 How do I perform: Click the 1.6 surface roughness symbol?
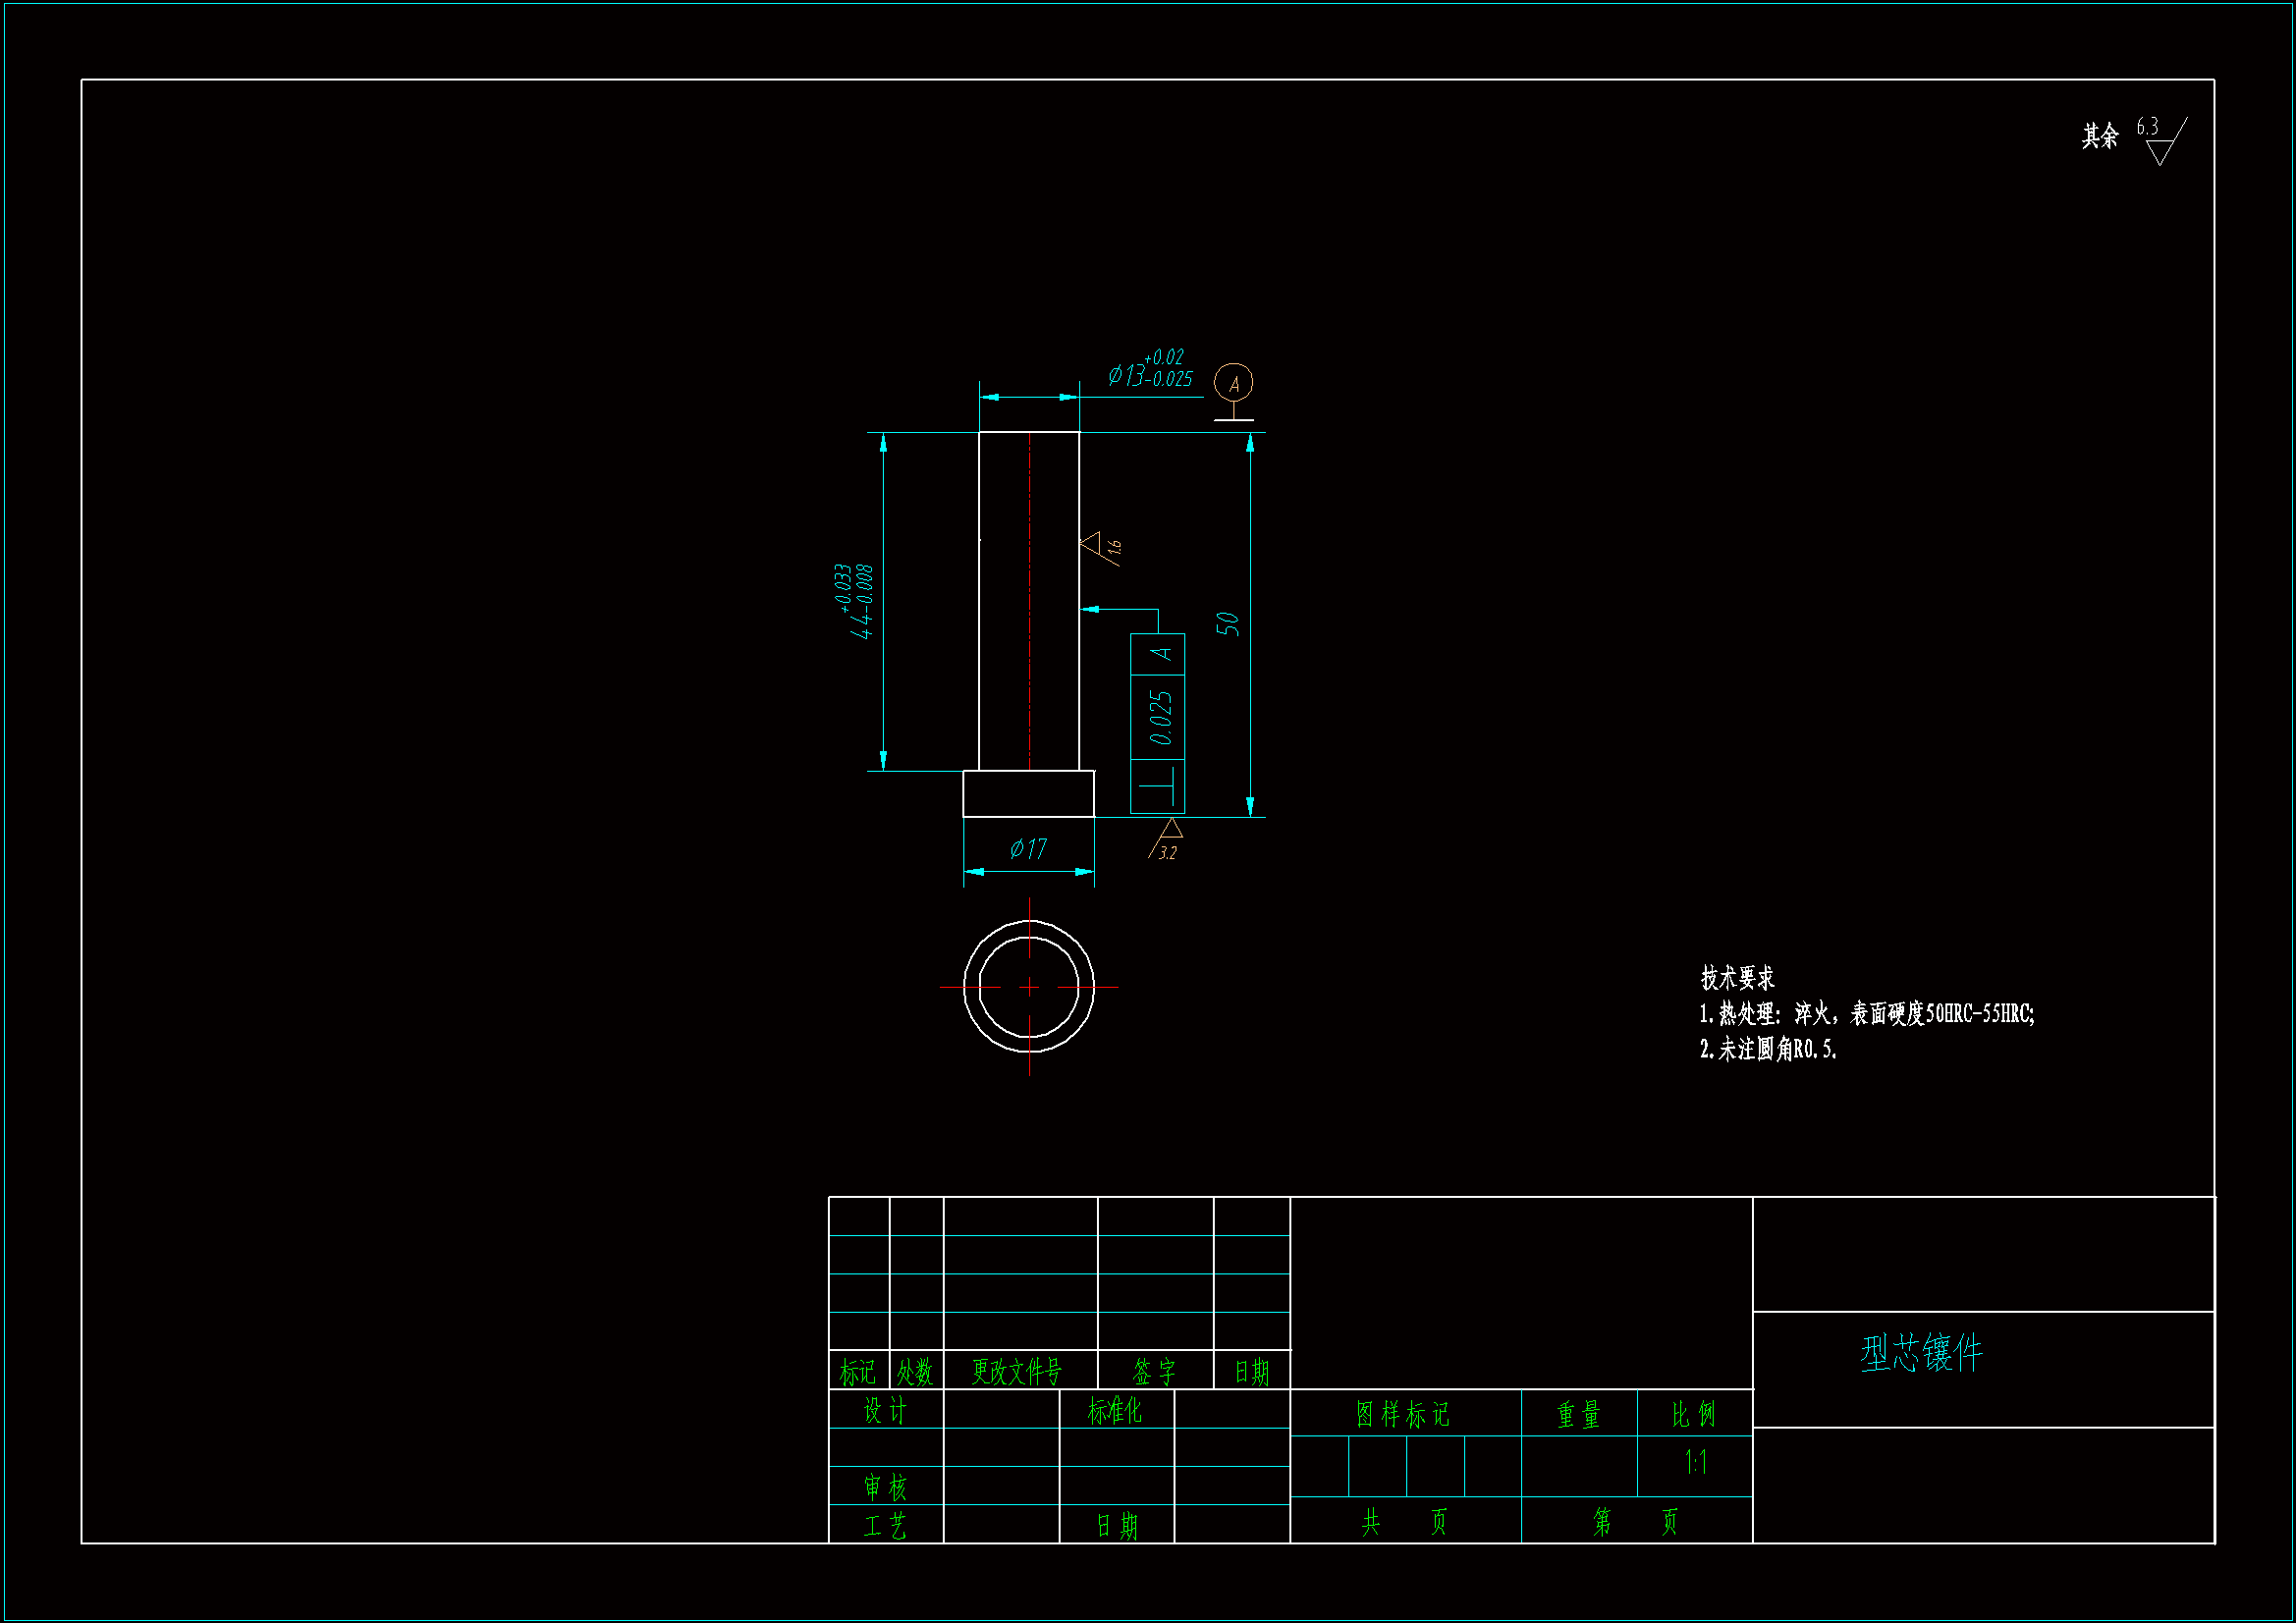(x=1100, y=547)
